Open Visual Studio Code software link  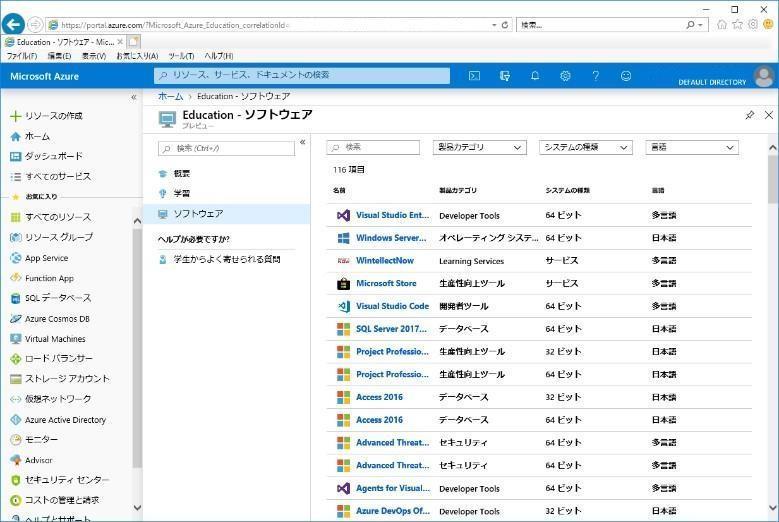(x=392, y=306)
